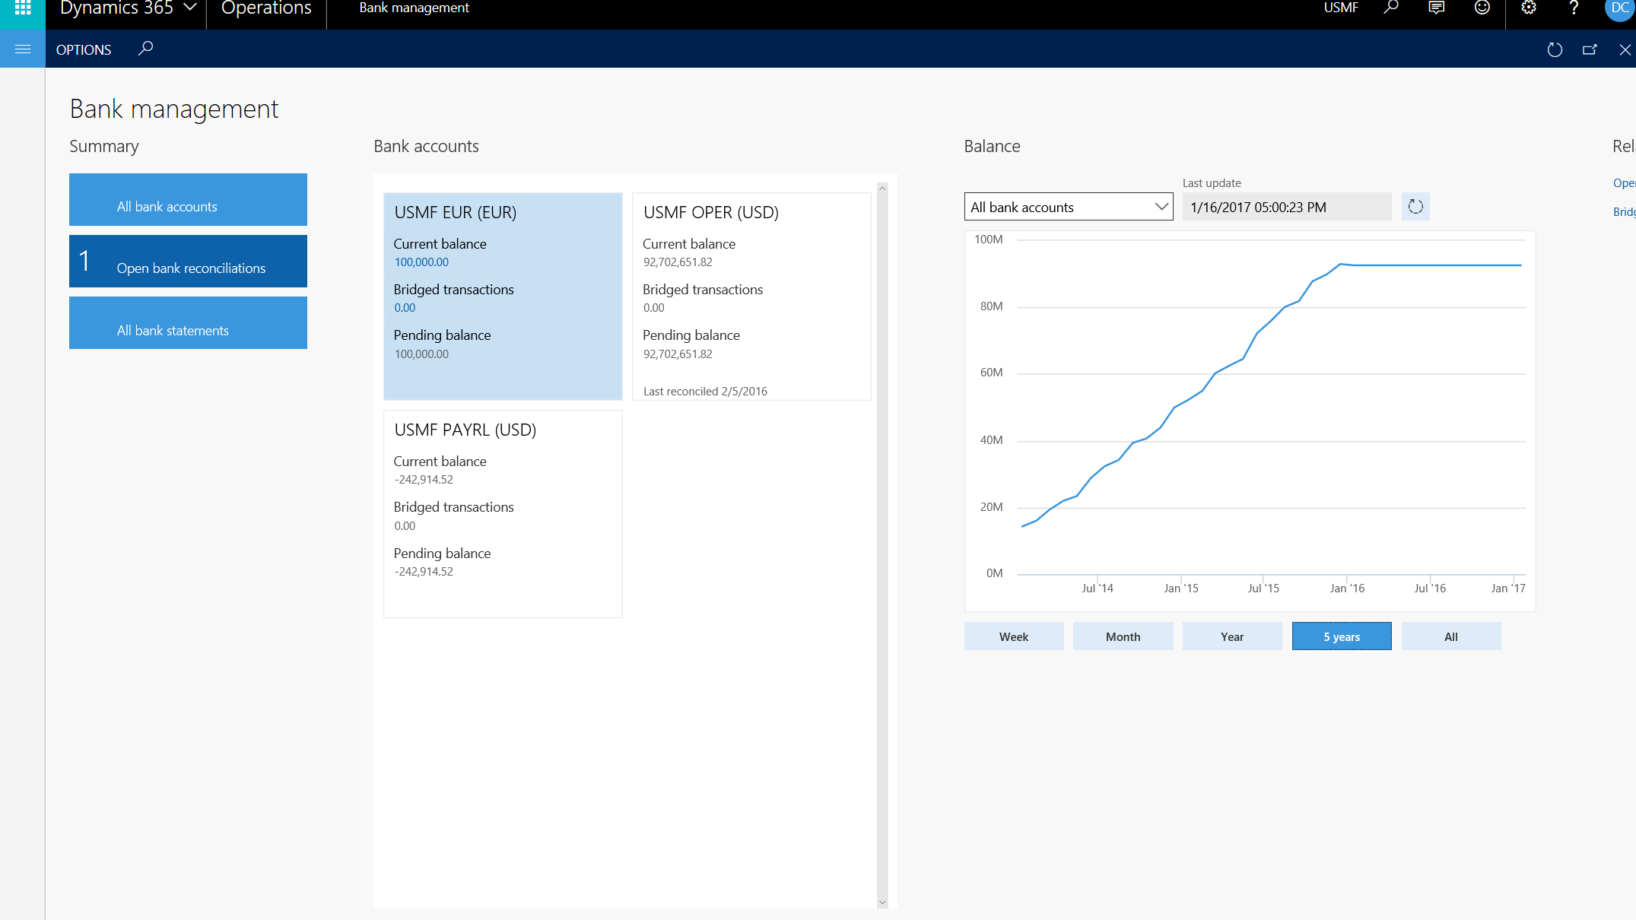Click Last reconciled 2/5/2016 text
The width and height of the screenshot is (1636, 920).
tap(705, 391)
